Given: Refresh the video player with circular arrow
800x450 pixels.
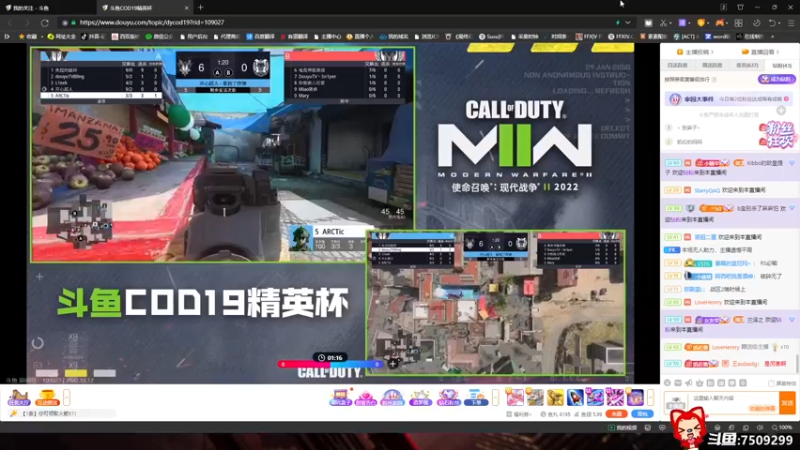Looking at the screenshot, I should 38,343.
